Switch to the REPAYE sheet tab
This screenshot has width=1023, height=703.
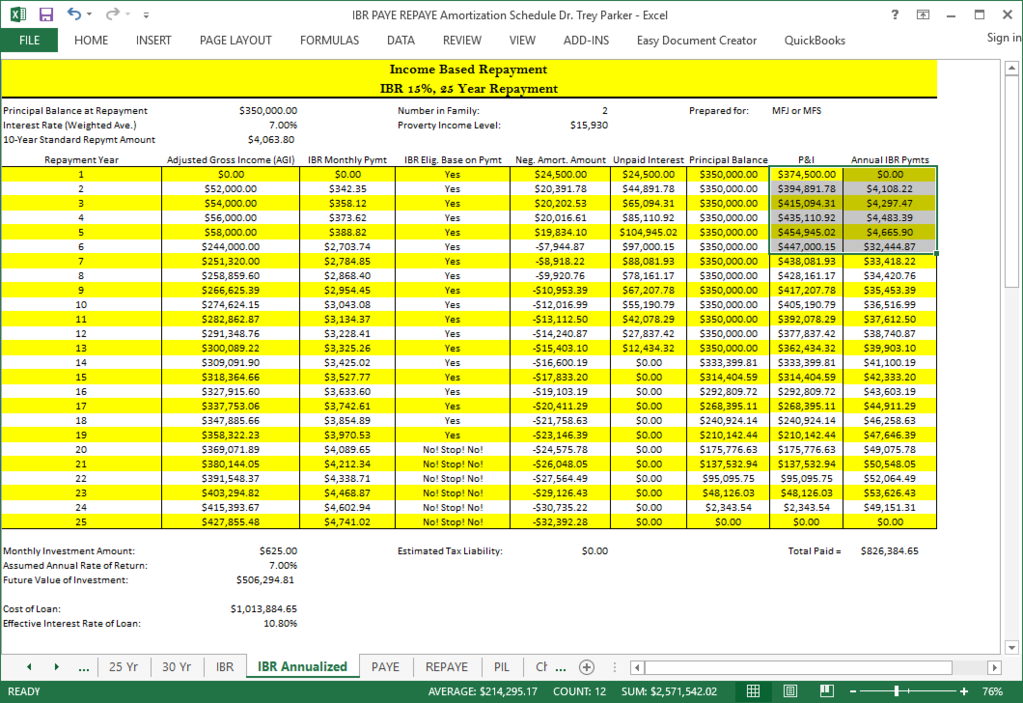pyautogui.click(x=447, y=667)
